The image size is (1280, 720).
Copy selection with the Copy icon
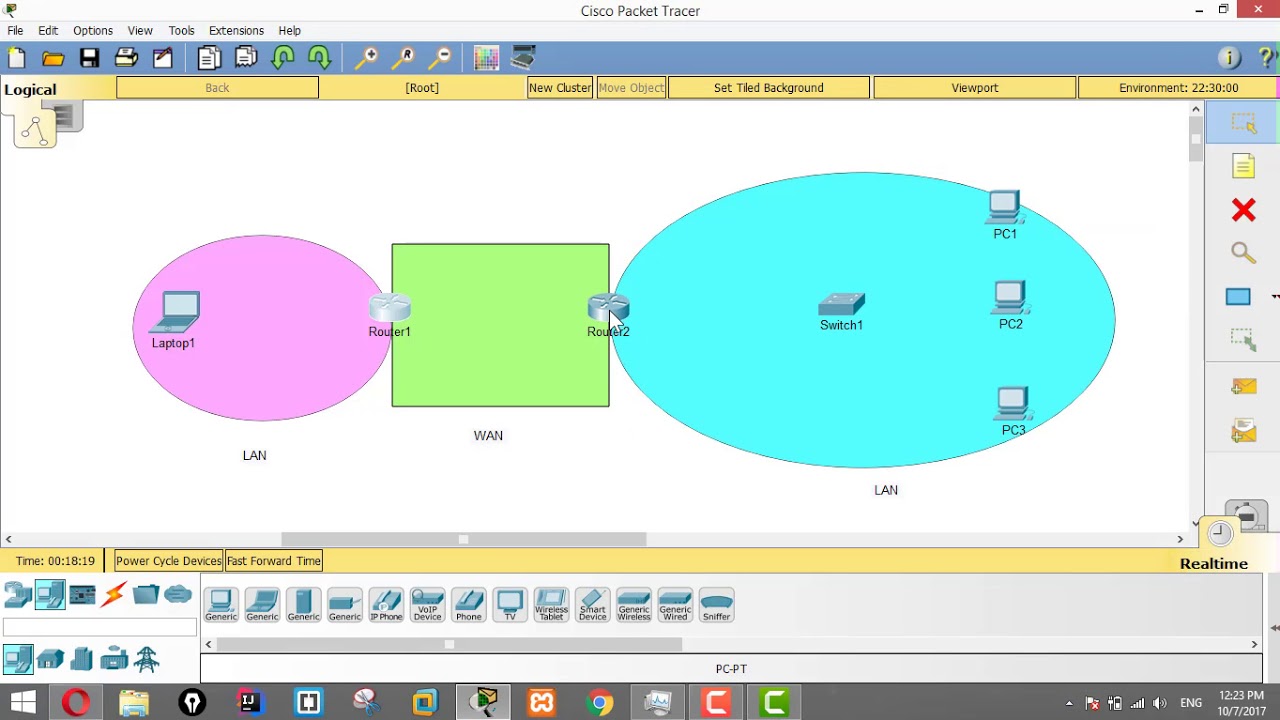pos(209,58)
